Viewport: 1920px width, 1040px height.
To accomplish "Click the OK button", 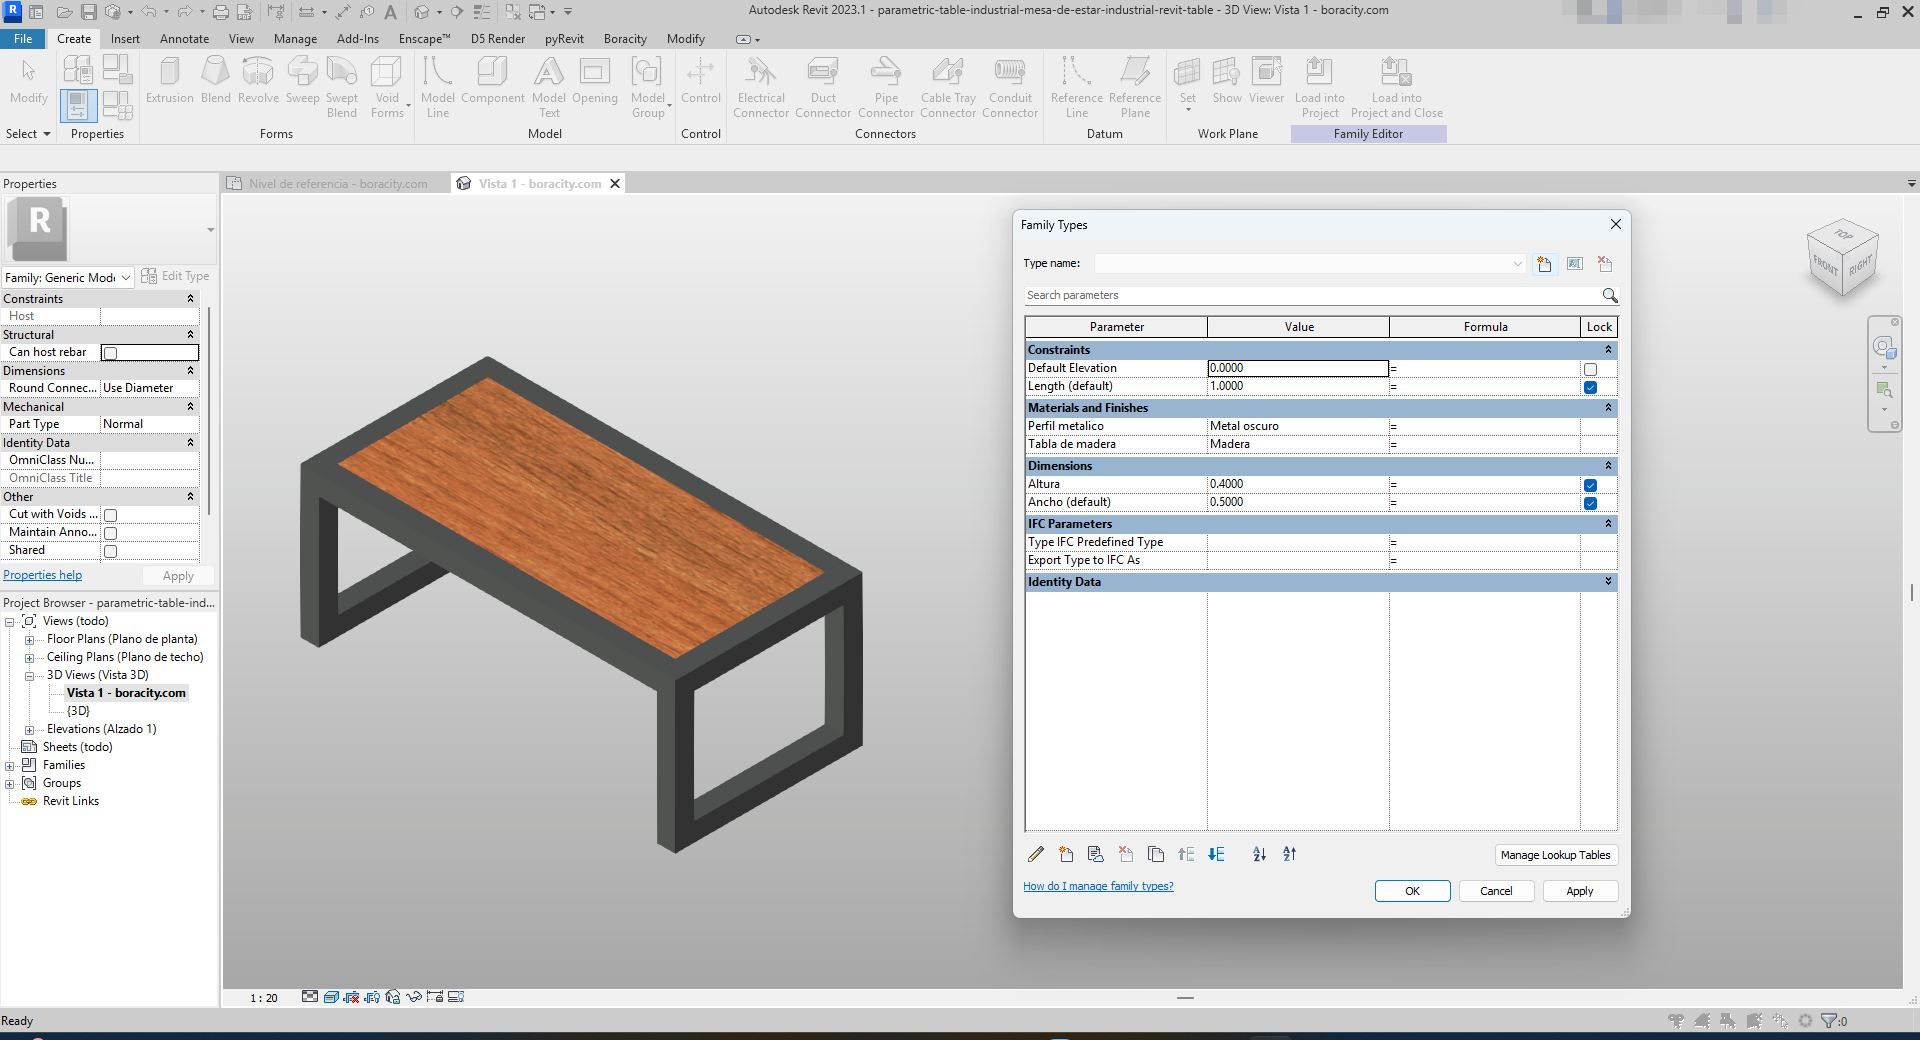I will point(1412,891).
